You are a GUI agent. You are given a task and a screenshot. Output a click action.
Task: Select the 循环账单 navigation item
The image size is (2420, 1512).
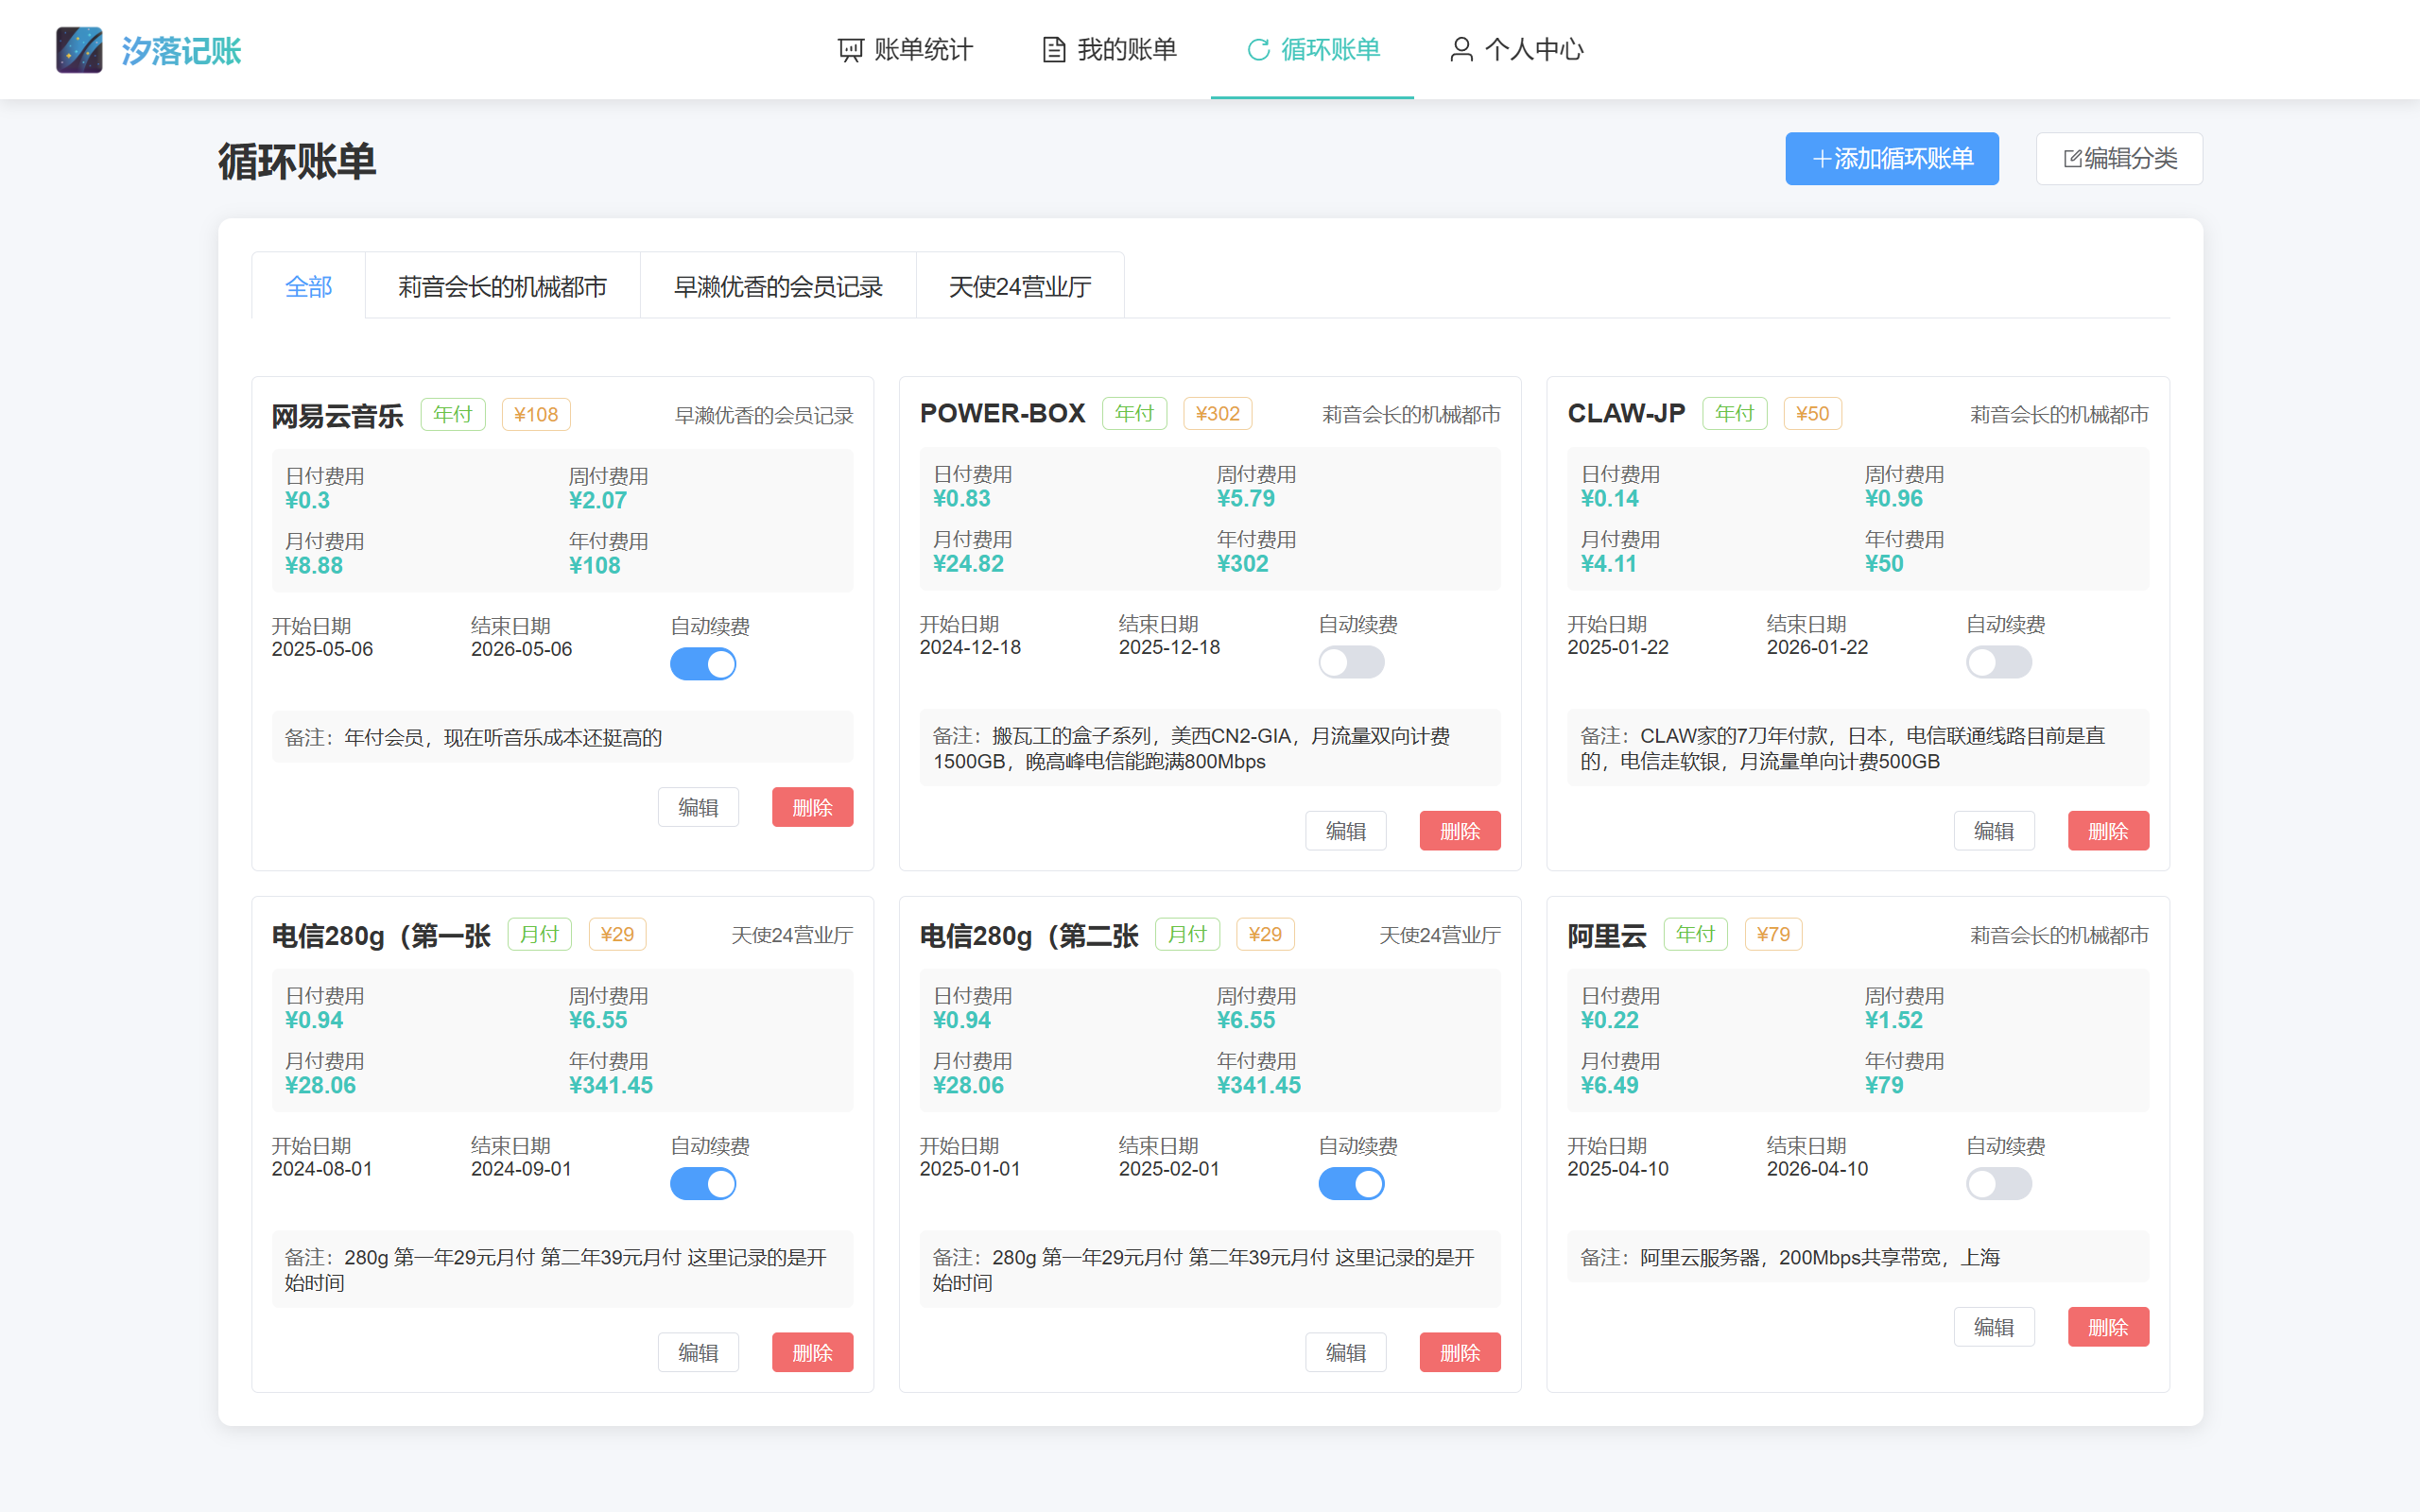pos(1313,49)
